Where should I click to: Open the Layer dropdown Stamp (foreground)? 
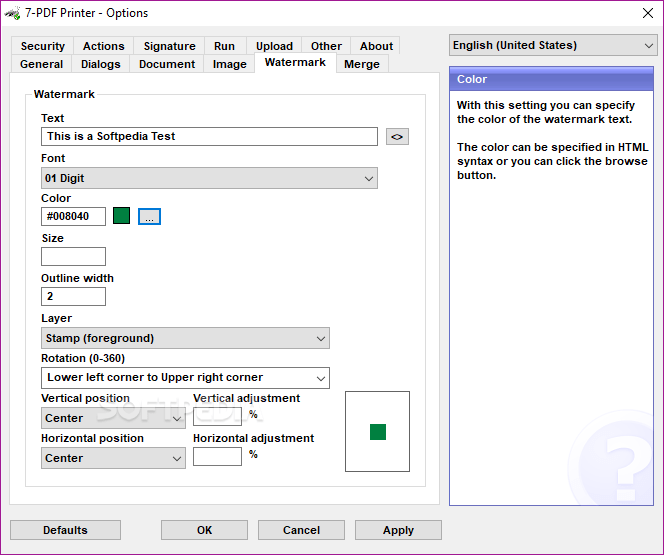pos(185,338)
